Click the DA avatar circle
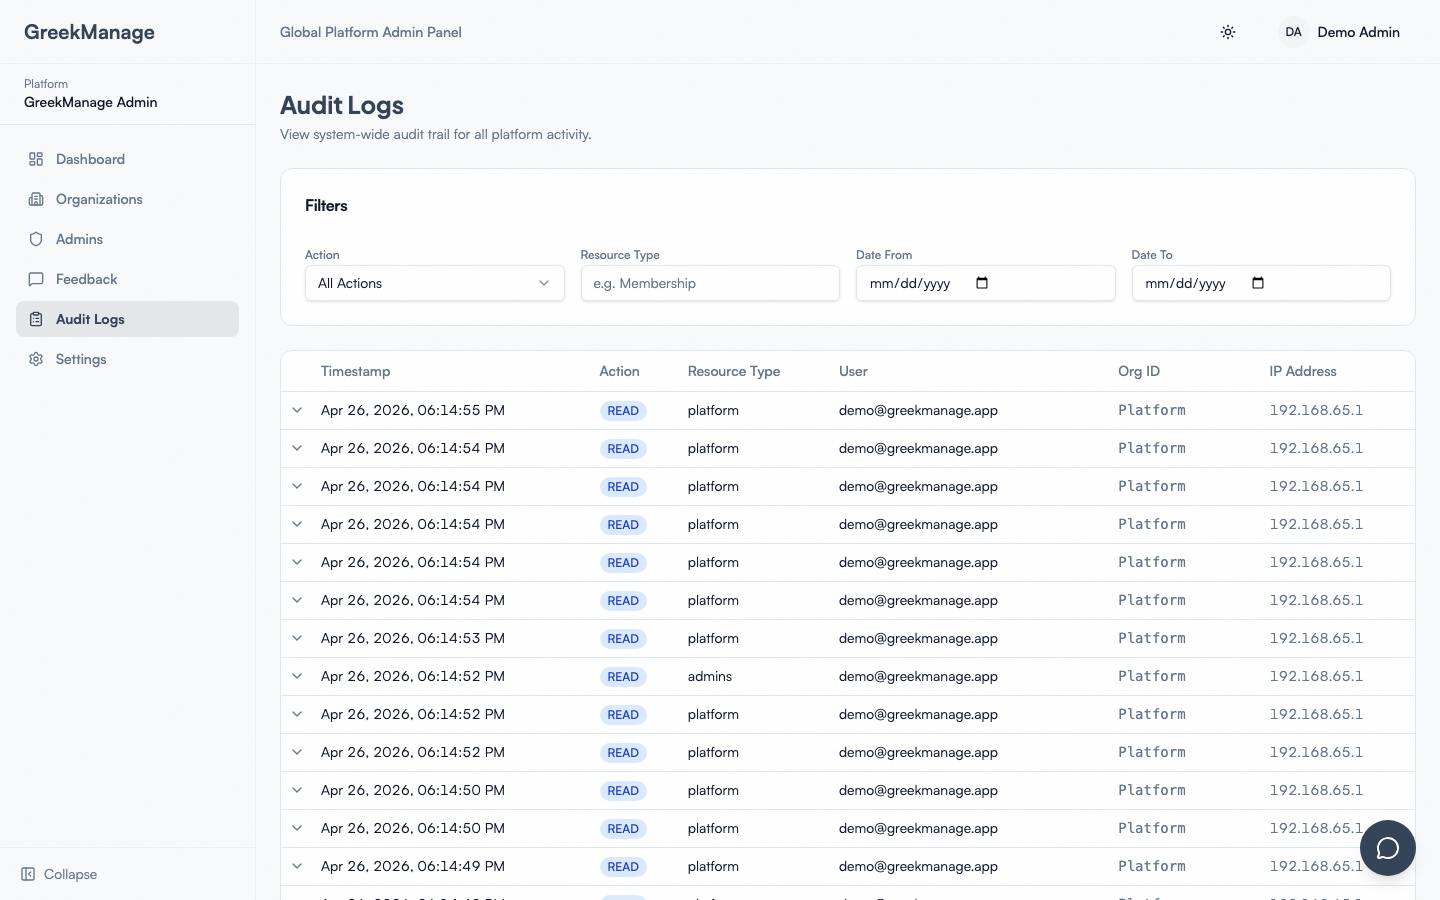This screenshot has height=900, width=1440. [x=1293, y=32]
